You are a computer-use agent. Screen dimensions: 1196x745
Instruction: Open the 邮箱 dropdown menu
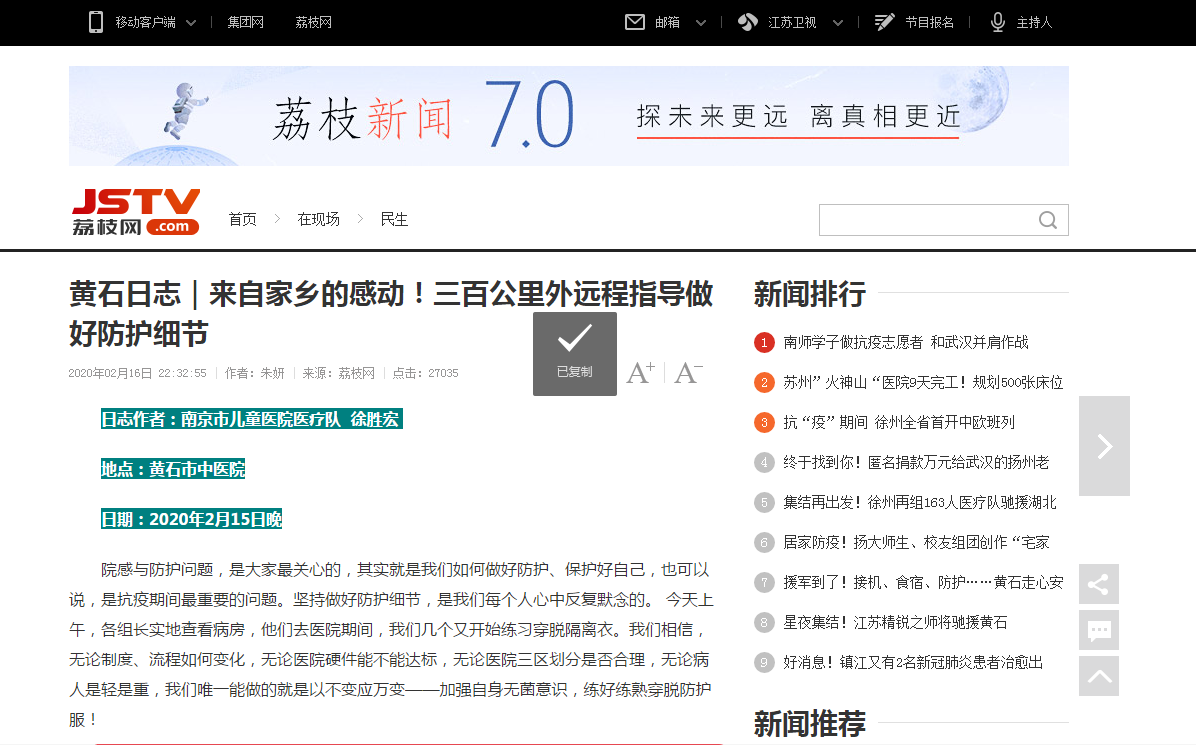point(700,21)
